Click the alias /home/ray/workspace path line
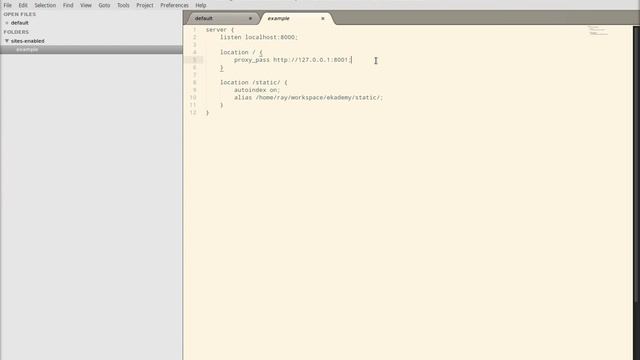 pyautogui.click(x=309, y=98)
